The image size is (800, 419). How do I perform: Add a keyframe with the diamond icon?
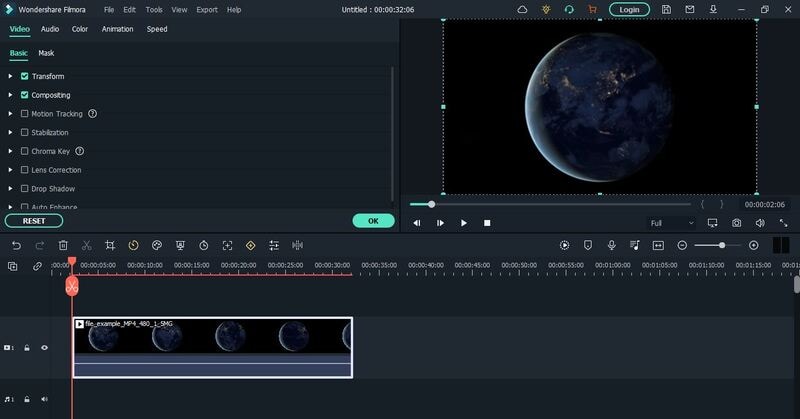click(251, 245)
